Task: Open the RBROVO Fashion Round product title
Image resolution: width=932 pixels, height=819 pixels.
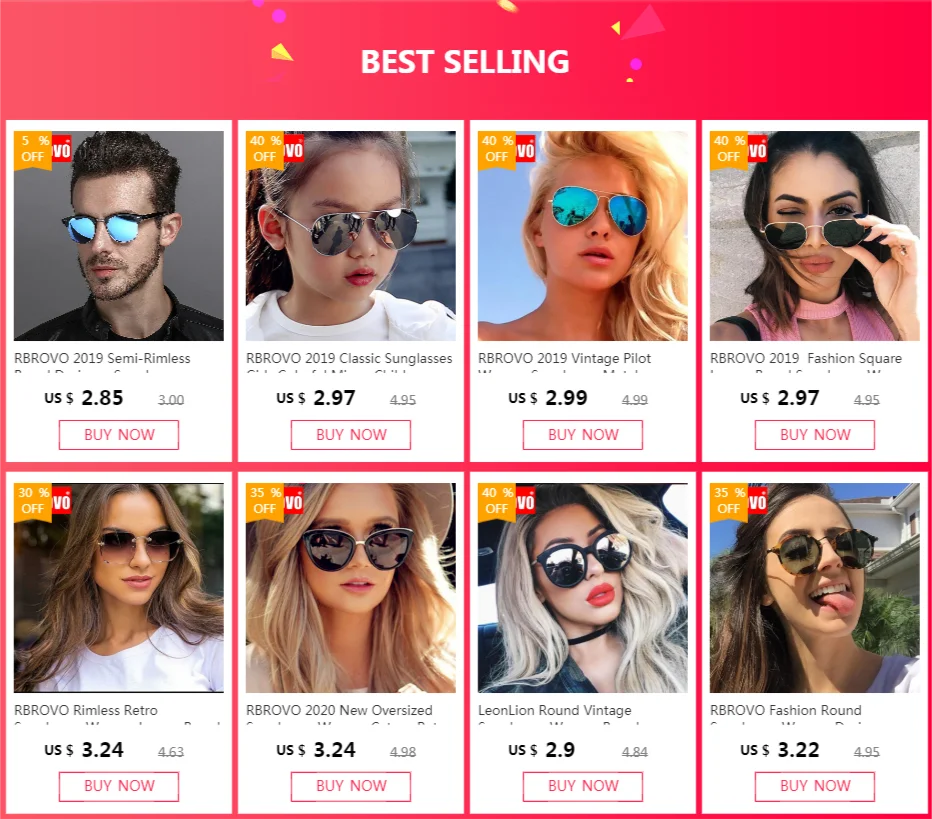Action: [x=786, y=710]
